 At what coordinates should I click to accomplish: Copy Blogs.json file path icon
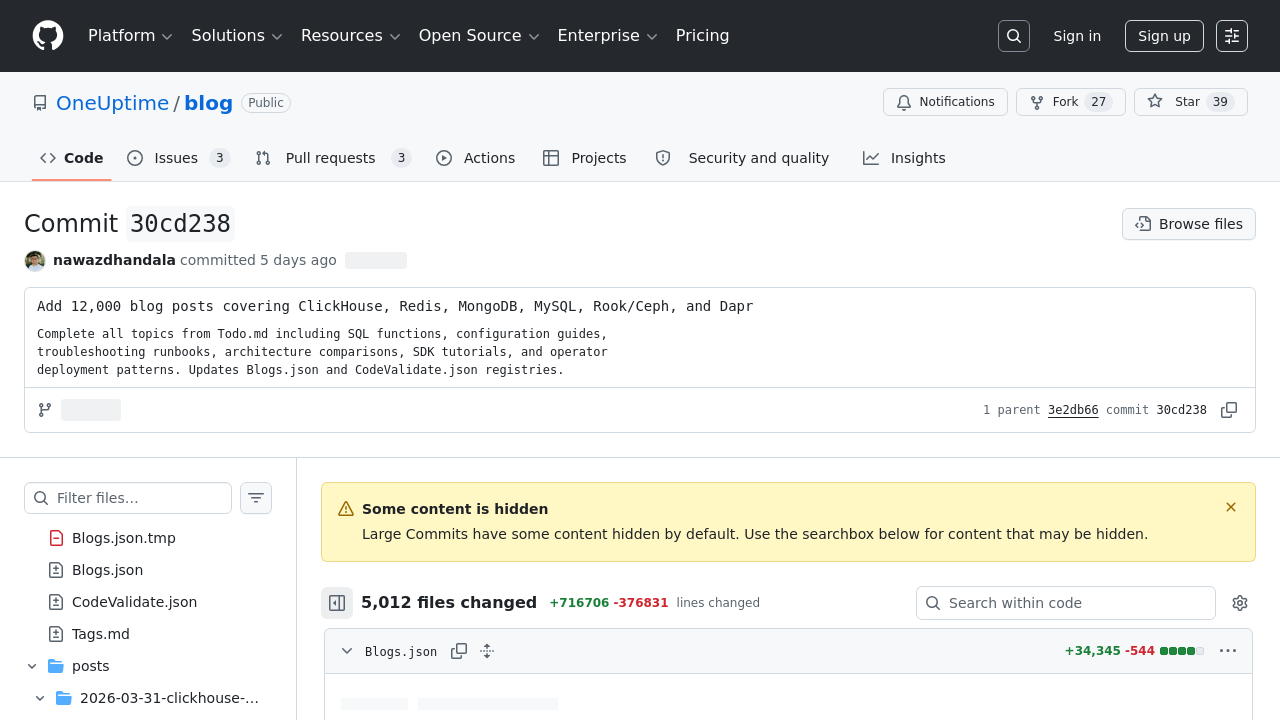(459, 651)
